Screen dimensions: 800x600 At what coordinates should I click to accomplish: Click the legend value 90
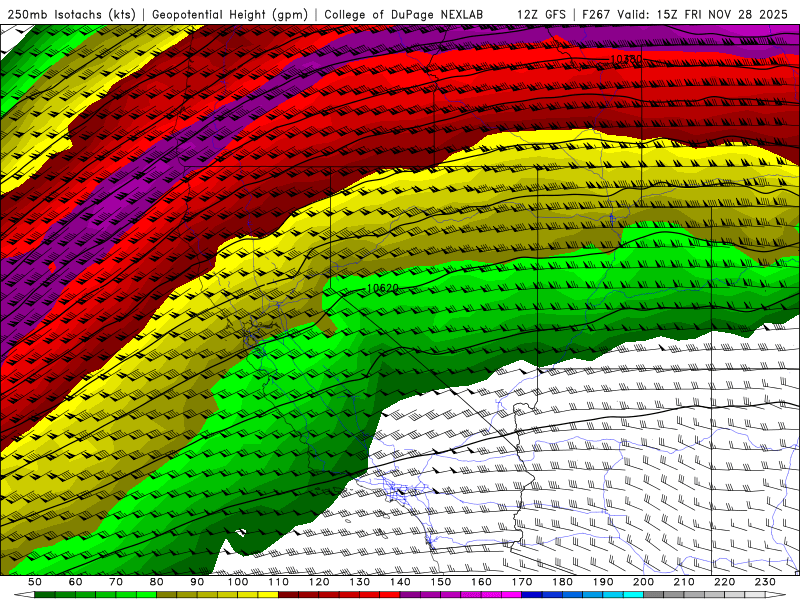point(197,582)
